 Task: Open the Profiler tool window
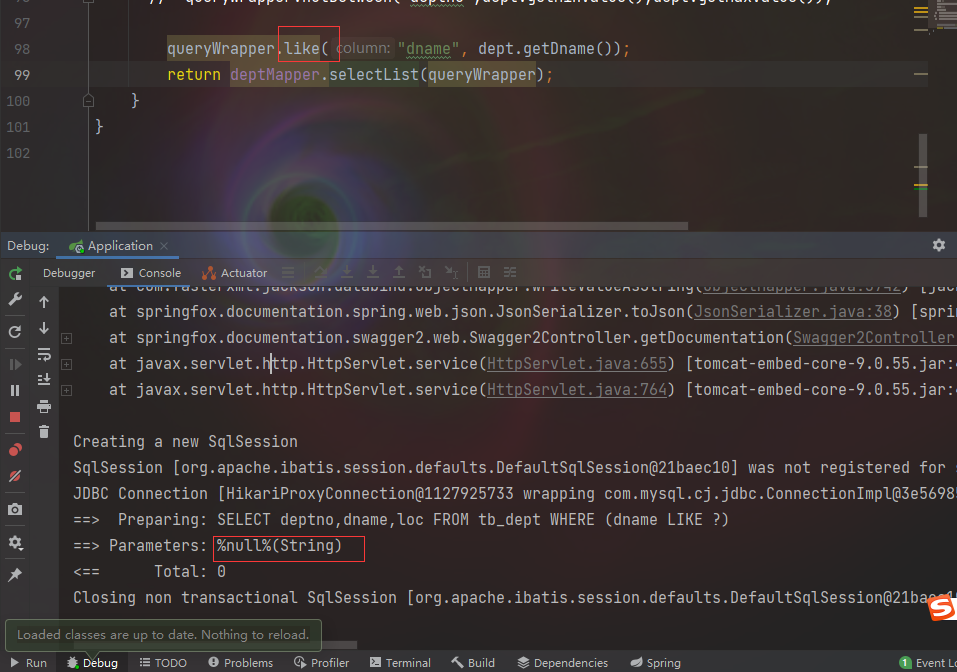[321, 663]
